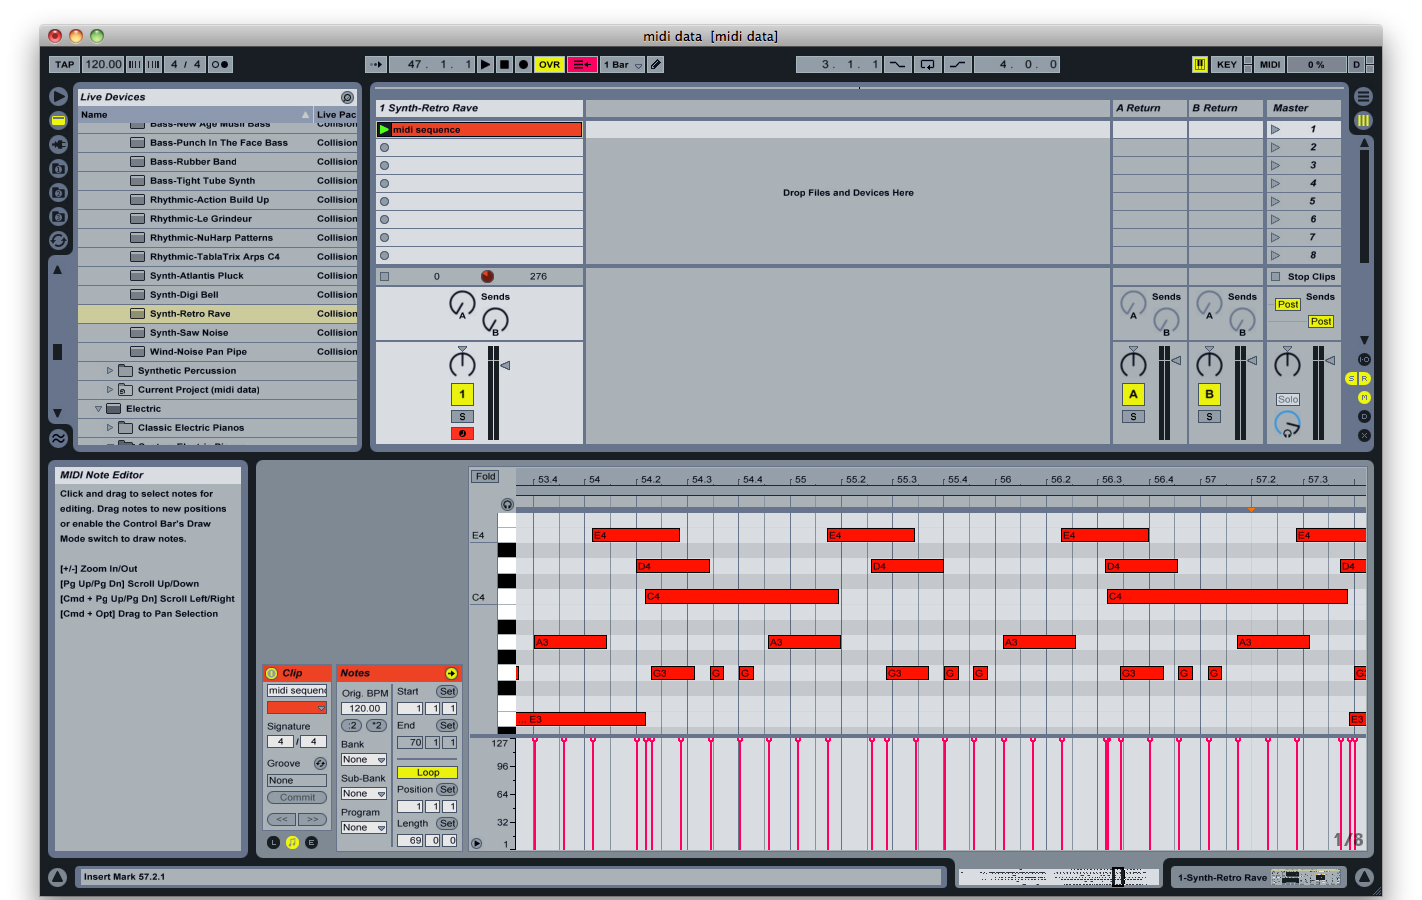Toggle the A Return activator button
This screenshot has width=1422, height=900.
click(x=1133, y=394)
